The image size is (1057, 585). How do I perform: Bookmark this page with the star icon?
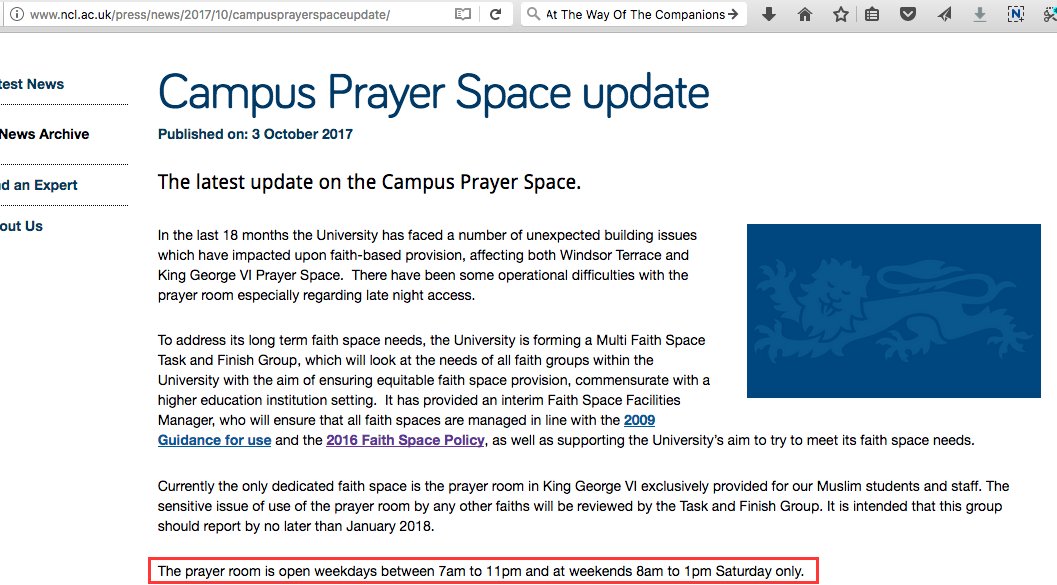click(x=841, y=14)
